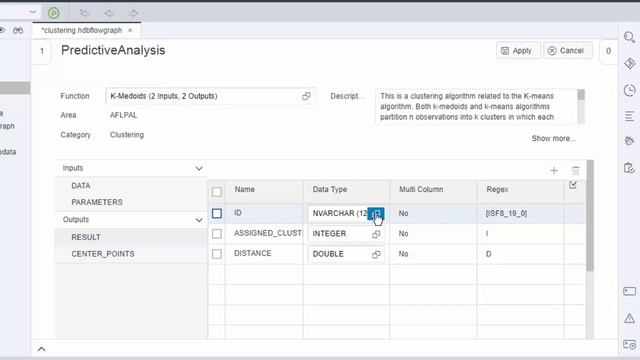Open the console icon in right sidebar
This screenshot has width=640, height=360.
click(x=629, y=291)
